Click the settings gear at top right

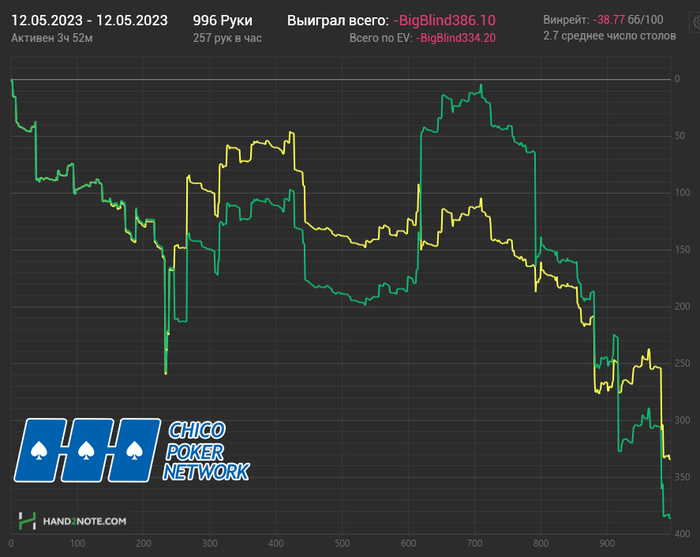[x=696, y=22]
